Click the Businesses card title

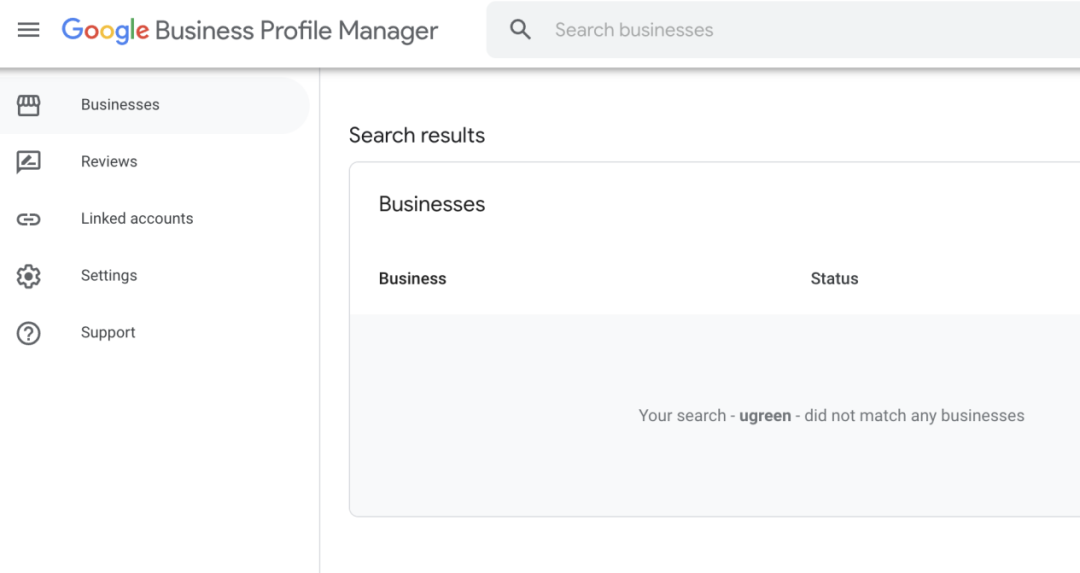[x=432, y=204]
